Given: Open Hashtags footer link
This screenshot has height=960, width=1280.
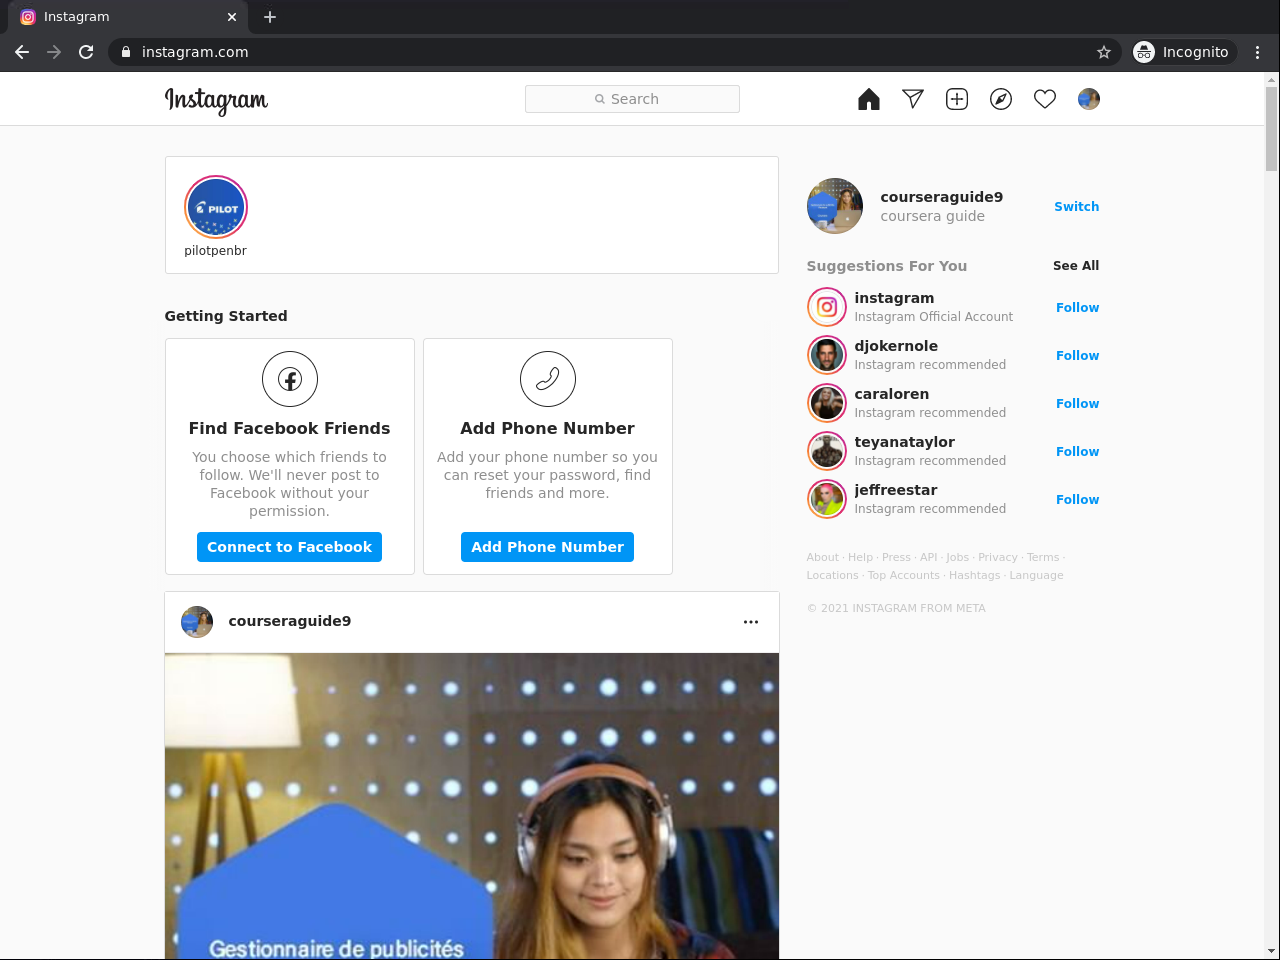Looking at the screenshot, I should 975,576.
